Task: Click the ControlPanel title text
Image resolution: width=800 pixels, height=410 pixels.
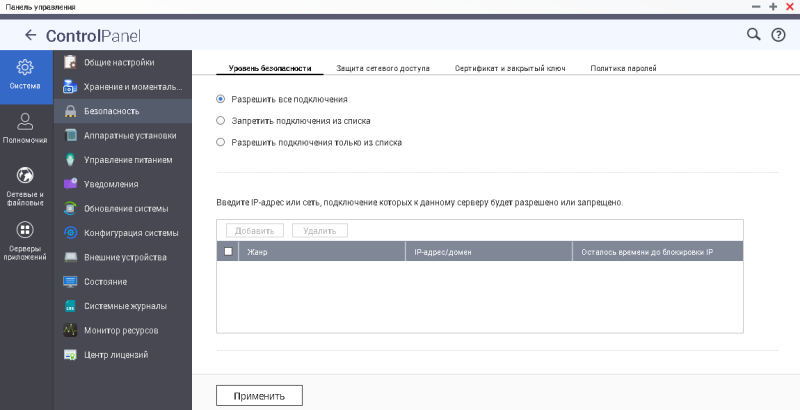Action: pos(93,36)
